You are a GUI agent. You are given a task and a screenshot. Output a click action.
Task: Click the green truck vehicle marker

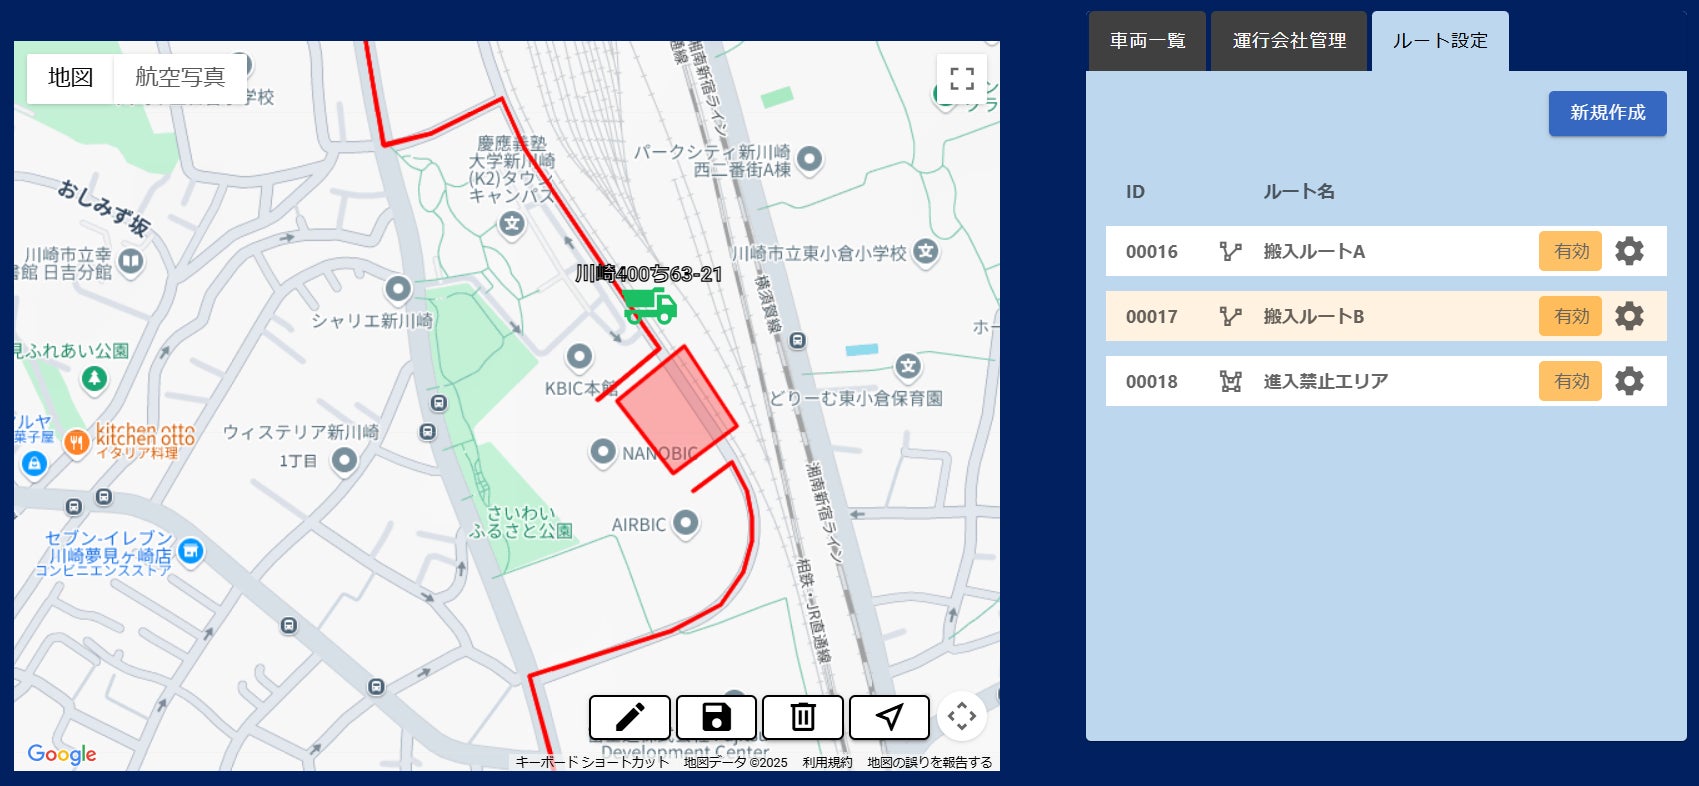point(650,306)
